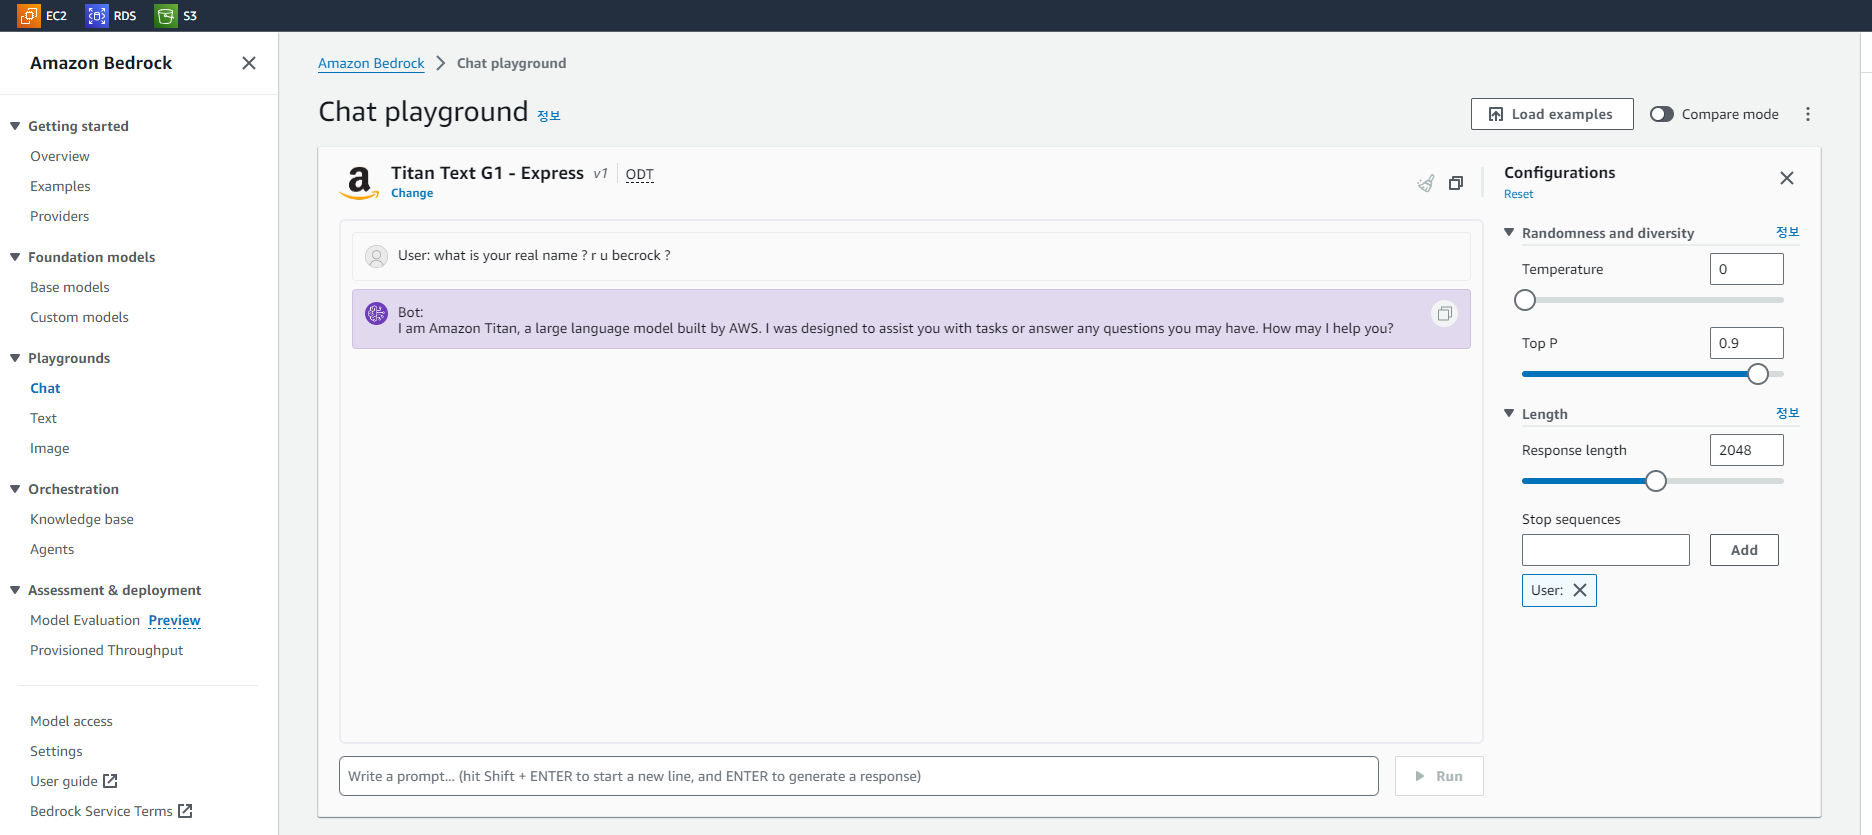Screen dimensions: 1872x835
Task: Open Model Evaluation page
Action: [85, 620]
